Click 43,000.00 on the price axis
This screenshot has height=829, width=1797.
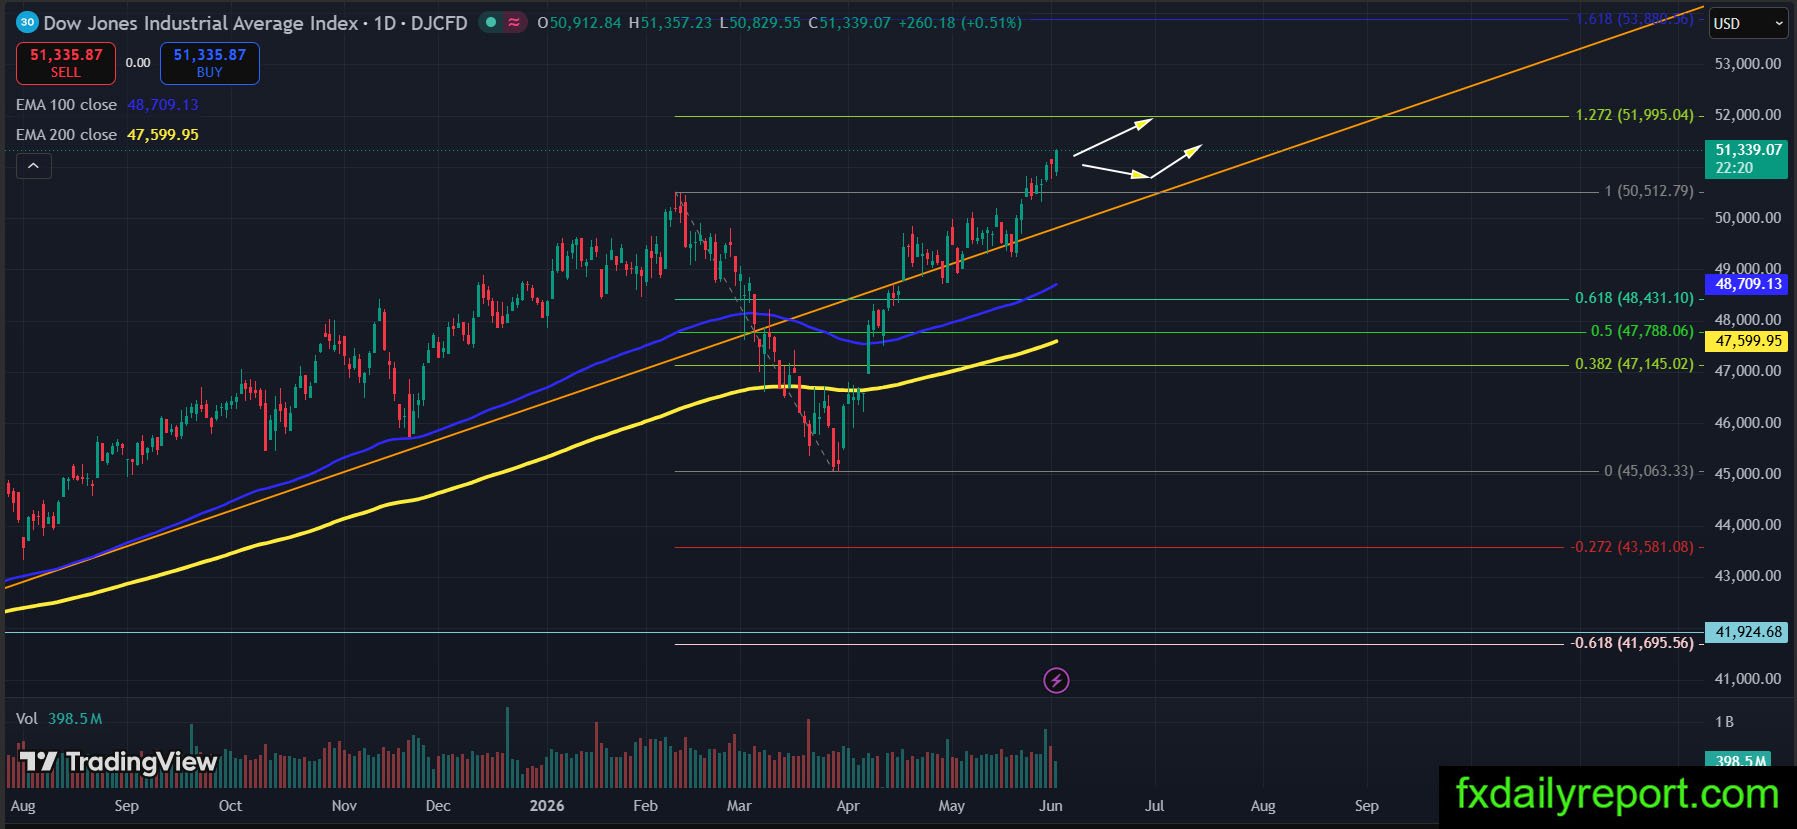[x=1748, y=576]
